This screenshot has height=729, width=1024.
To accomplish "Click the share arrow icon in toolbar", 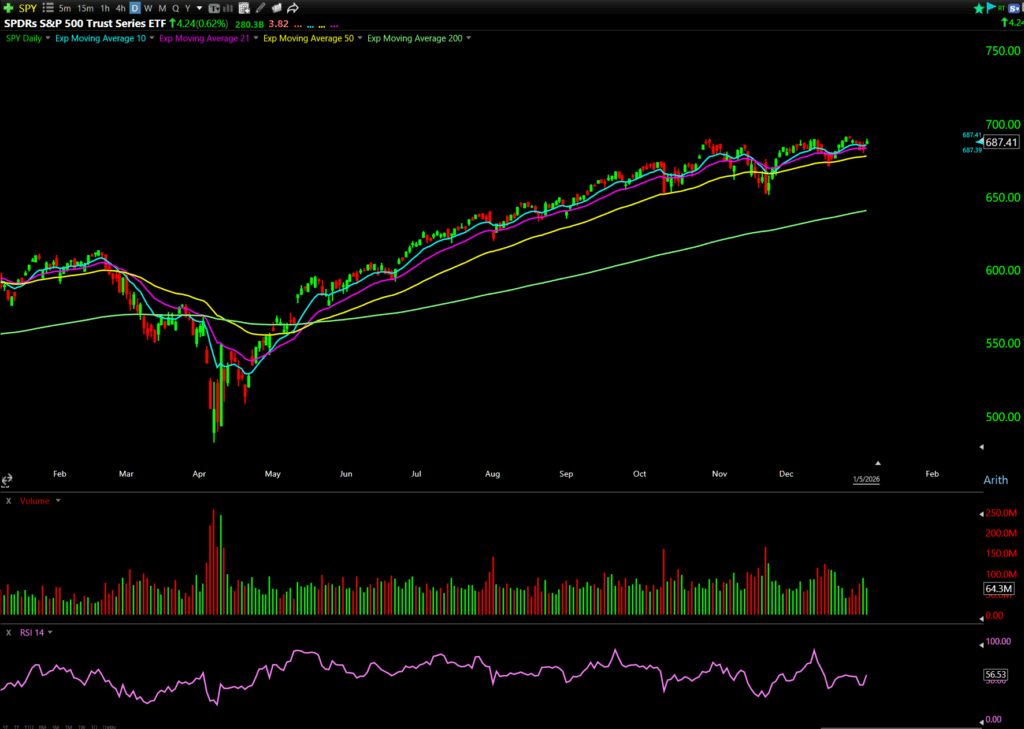I will point(293,8).
